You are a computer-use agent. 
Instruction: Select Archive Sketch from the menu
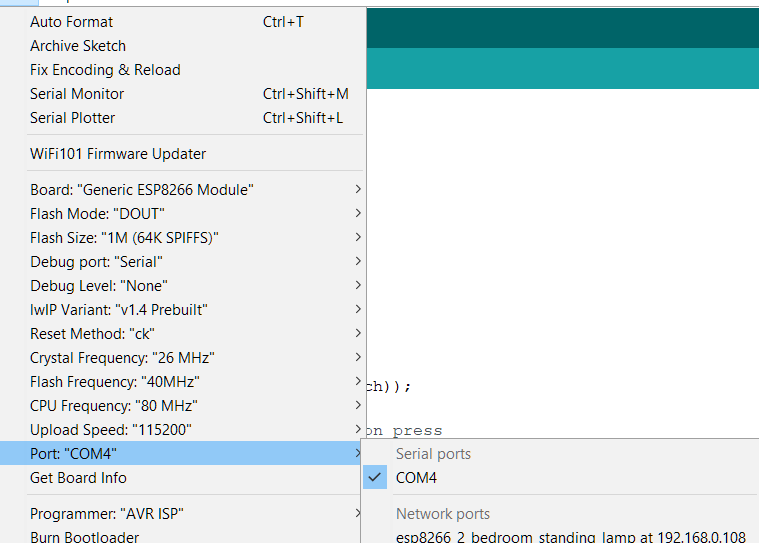78,45
